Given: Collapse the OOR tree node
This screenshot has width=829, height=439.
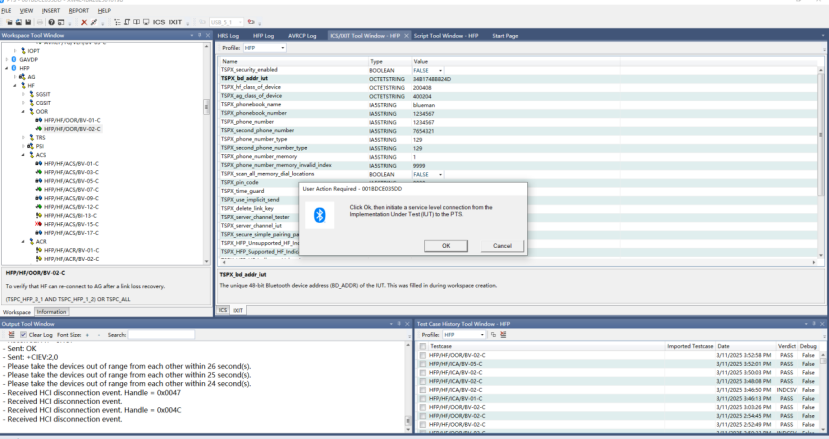Looking at the screenshot, I should coord(23,112).
